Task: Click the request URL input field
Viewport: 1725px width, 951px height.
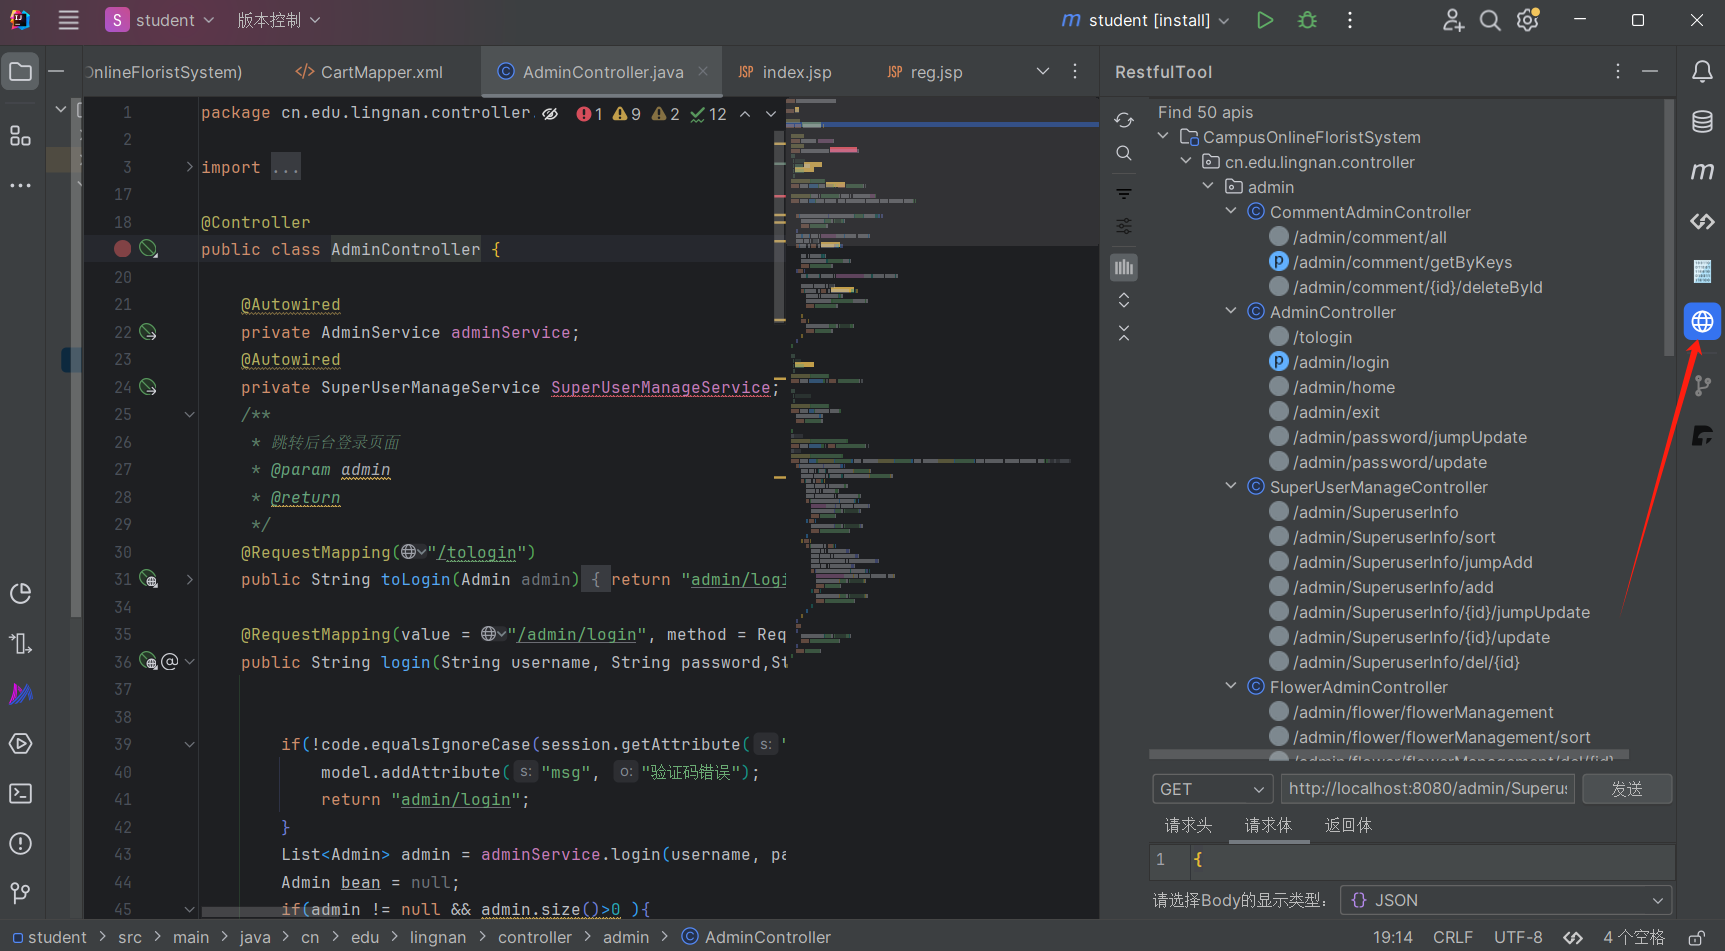Action: click(1428, 789)
